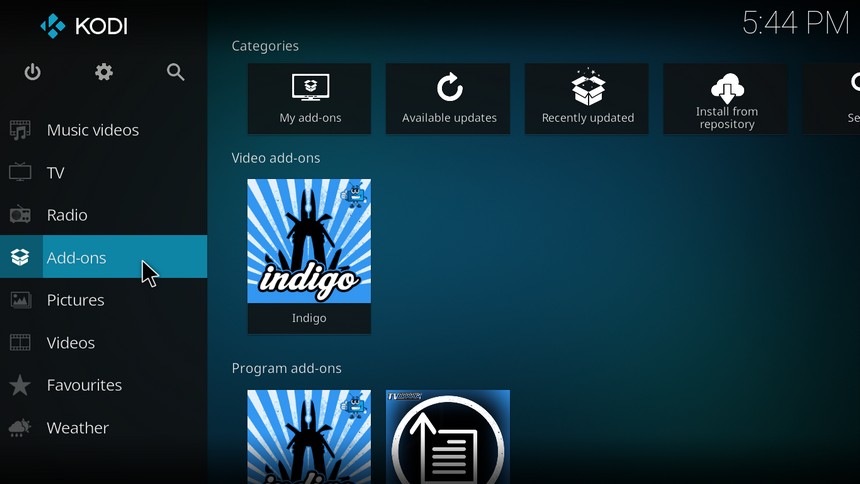Click the power icon in the sidebar
Image resolution: width=860 pixels, height=484 pixels.
(x=32, y=72)
